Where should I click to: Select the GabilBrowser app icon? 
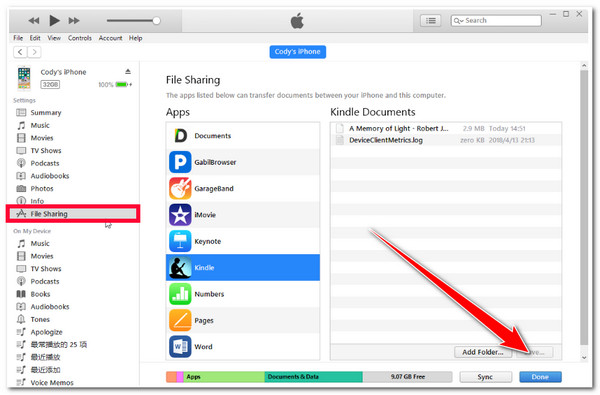click(180, 162)
